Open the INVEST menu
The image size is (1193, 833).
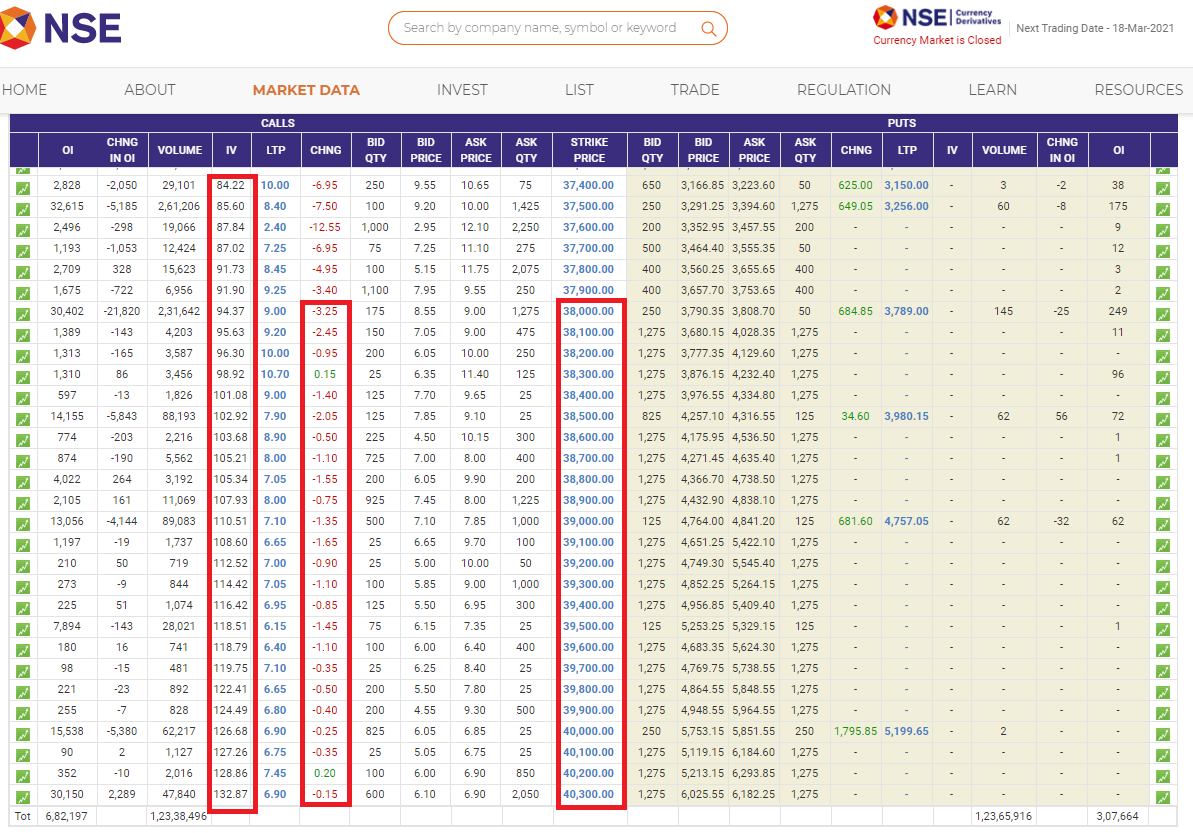(462, 90)
